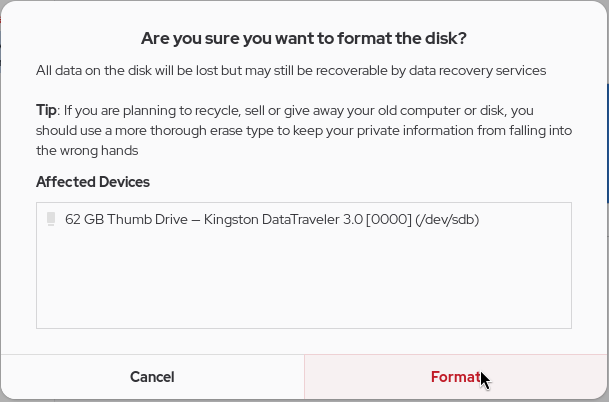Click the "(/dev/sdb)" device path
Viewport: 609px width, 402px height.
click(x=449, y=219)
